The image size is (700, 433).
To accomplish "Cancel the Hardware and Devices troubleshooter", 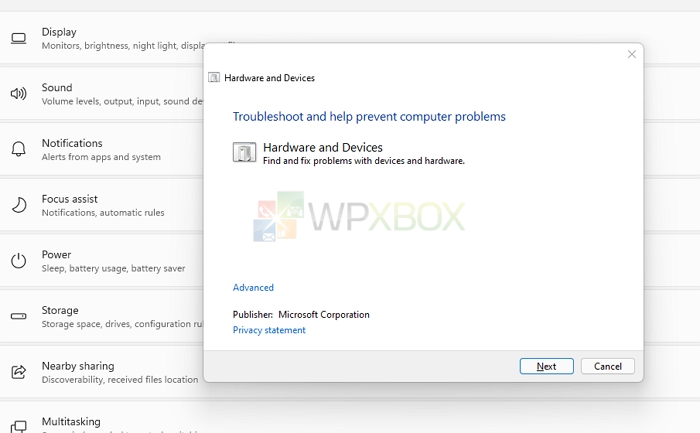I will pyautogui.click(x=608, y=366).
